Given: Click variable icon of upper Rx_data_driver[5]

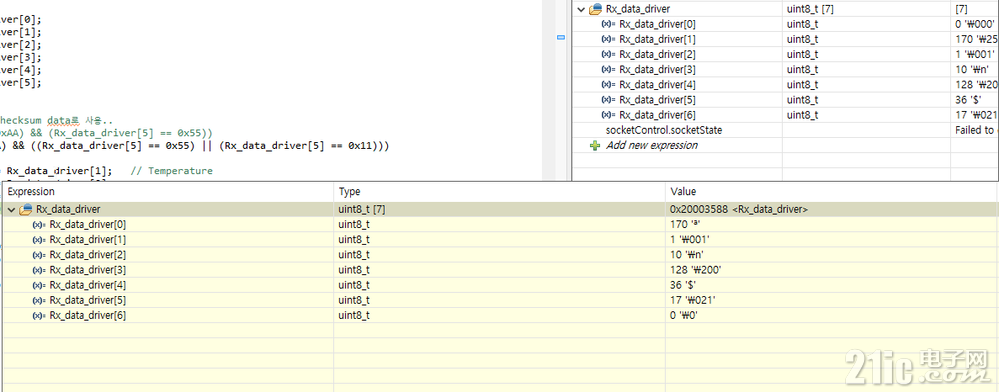Looking at the screenshot, I should [x=608, y=100].
